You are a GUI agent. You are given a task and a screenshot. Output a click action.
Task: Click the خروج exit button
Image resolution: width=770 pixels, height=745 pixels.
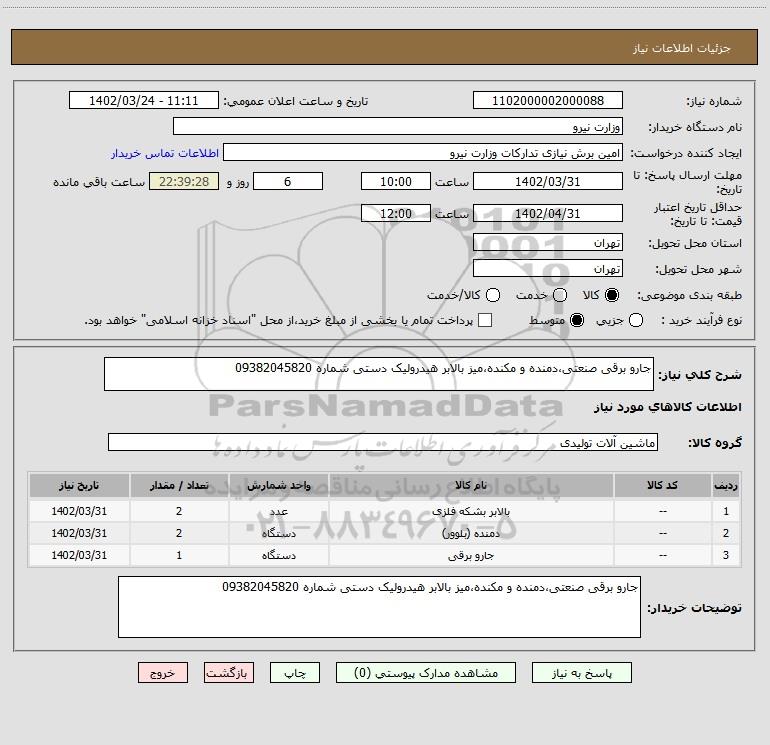click(163, 673)
